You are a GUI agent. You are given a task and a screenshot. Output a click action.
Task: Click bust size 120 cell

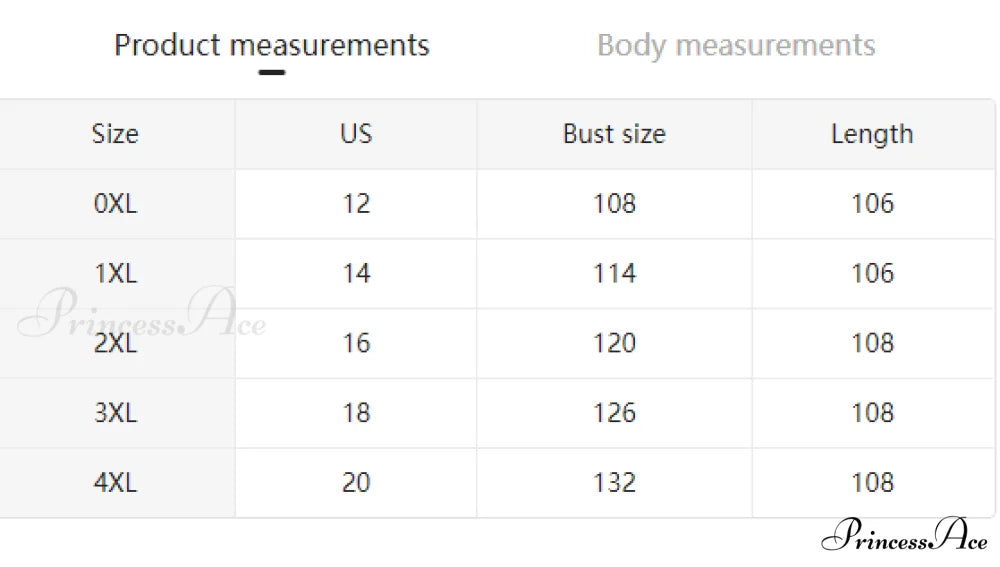(x=614, y=343)
